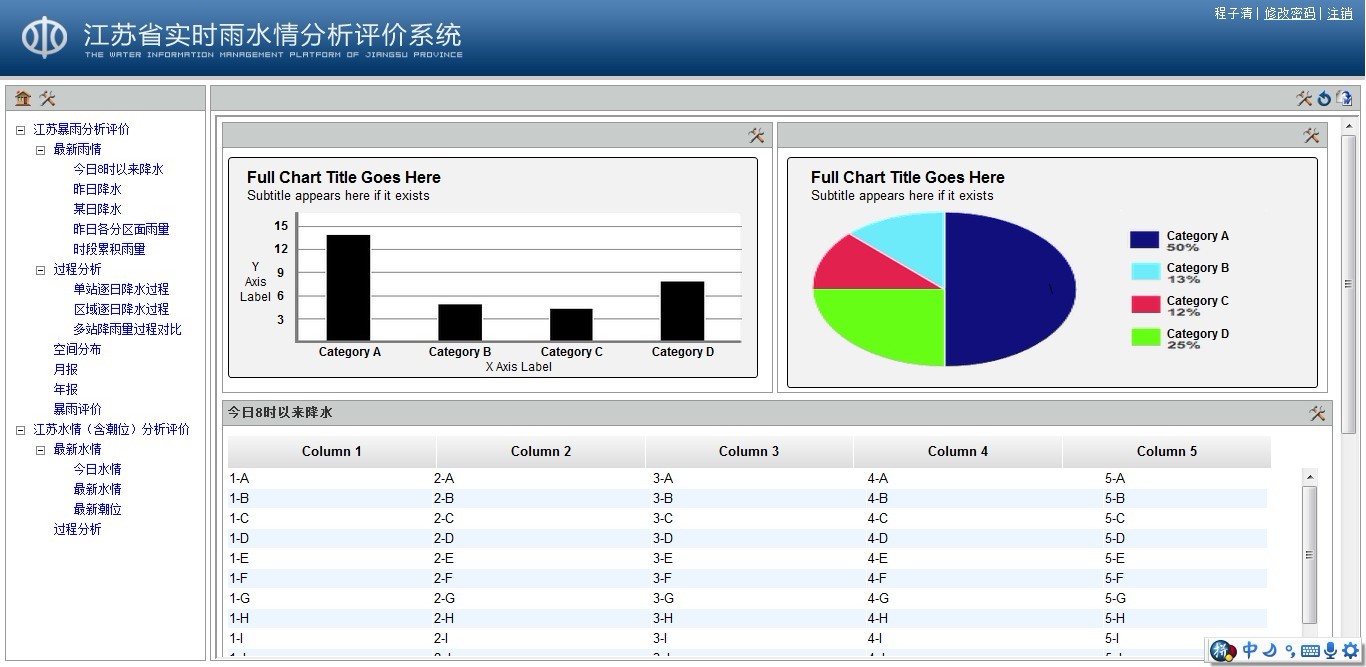Select table cell 5-H

(x=1115, y=619)
